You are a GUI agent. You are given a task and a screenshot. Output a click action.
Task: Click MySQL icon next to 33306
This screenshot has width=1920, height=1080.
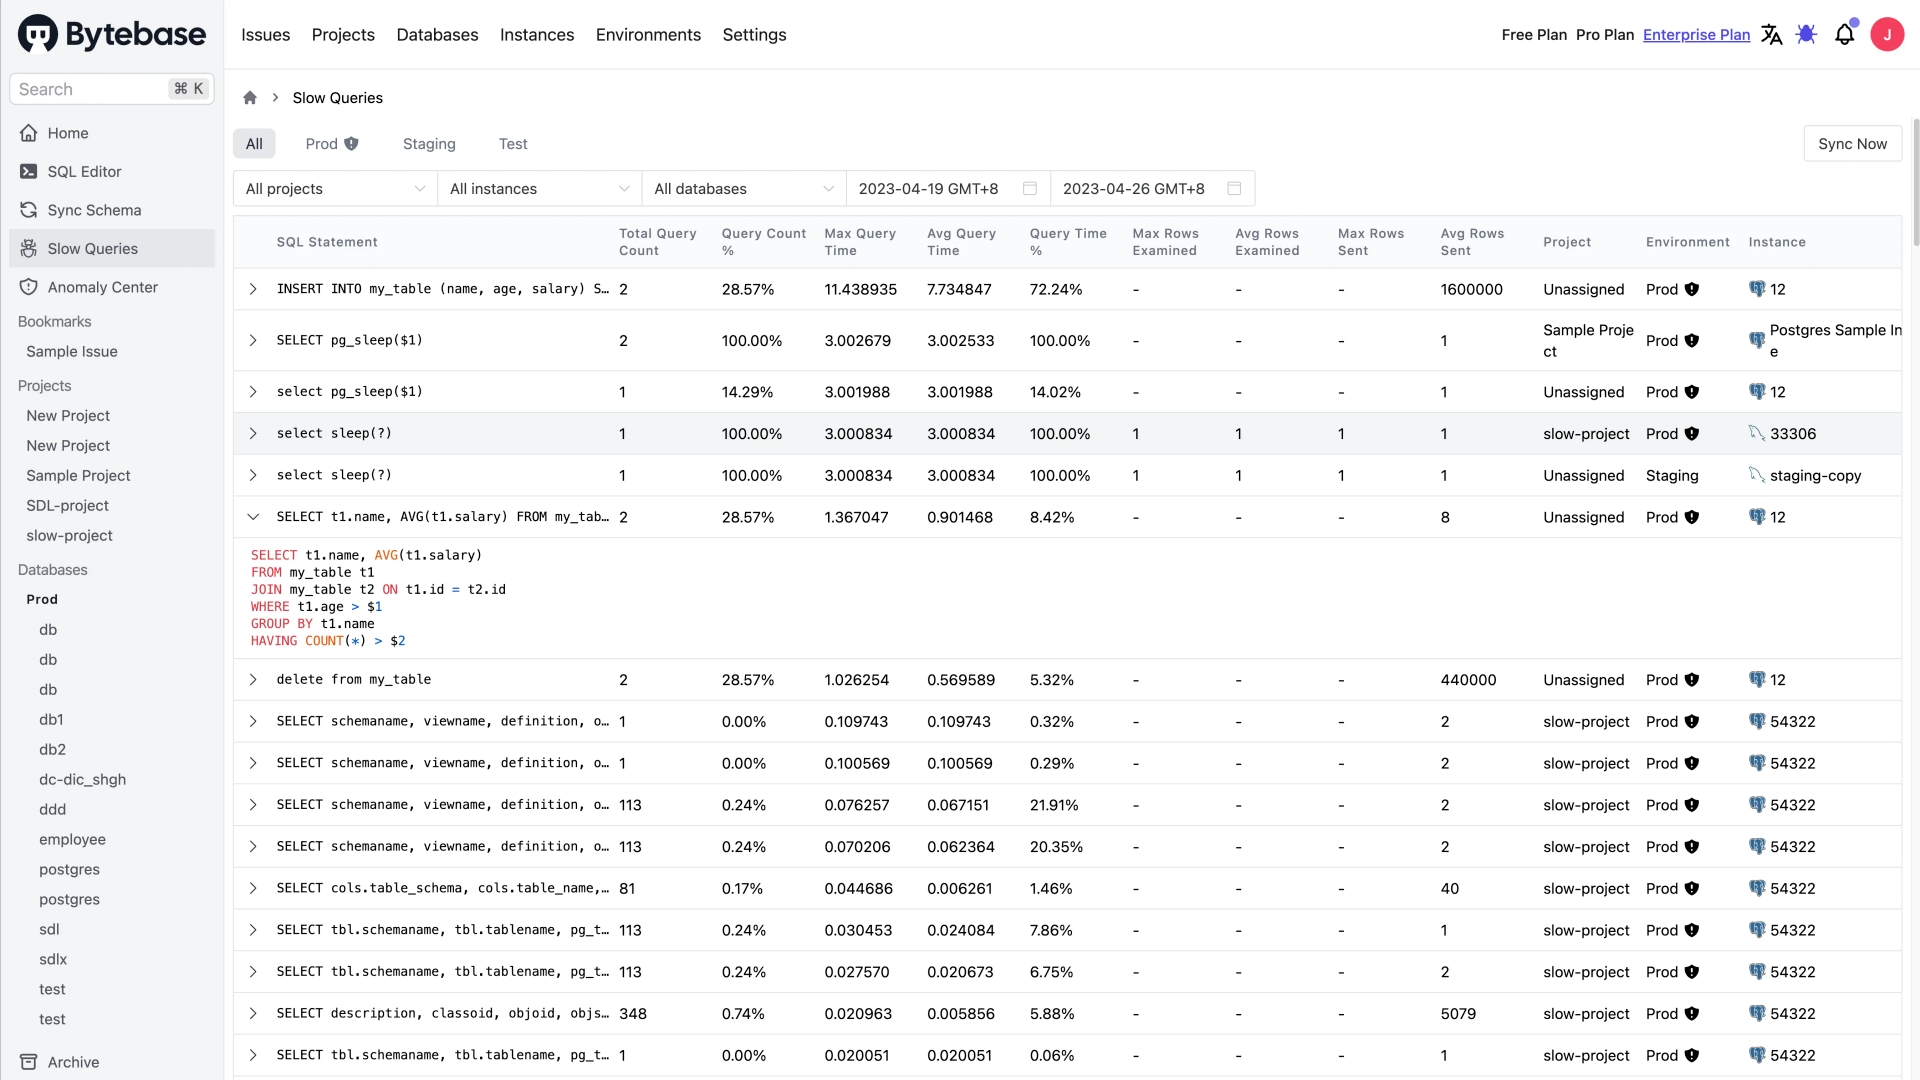click(x=1757, y=433)
